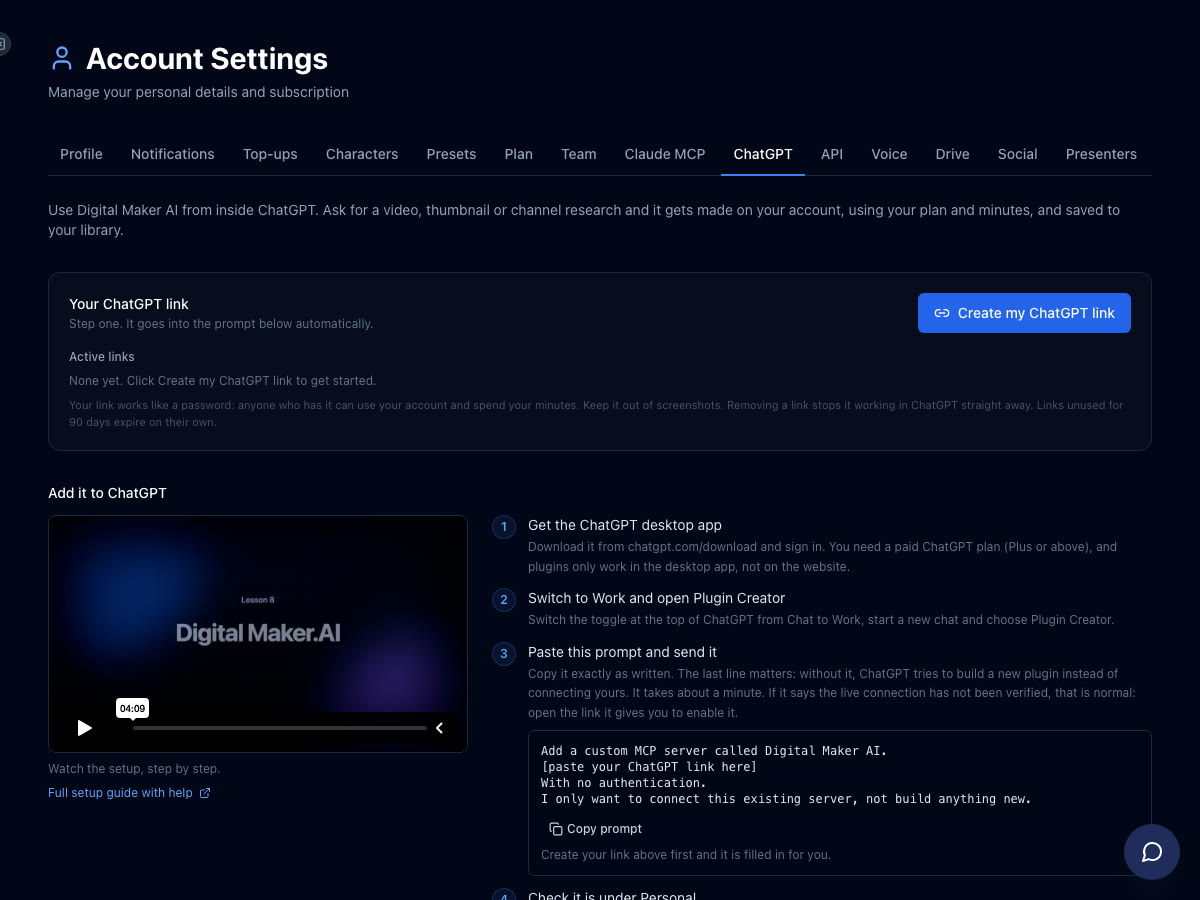Click 'Switch to Work and open Plugin Creator'

(x=657, y=598)
